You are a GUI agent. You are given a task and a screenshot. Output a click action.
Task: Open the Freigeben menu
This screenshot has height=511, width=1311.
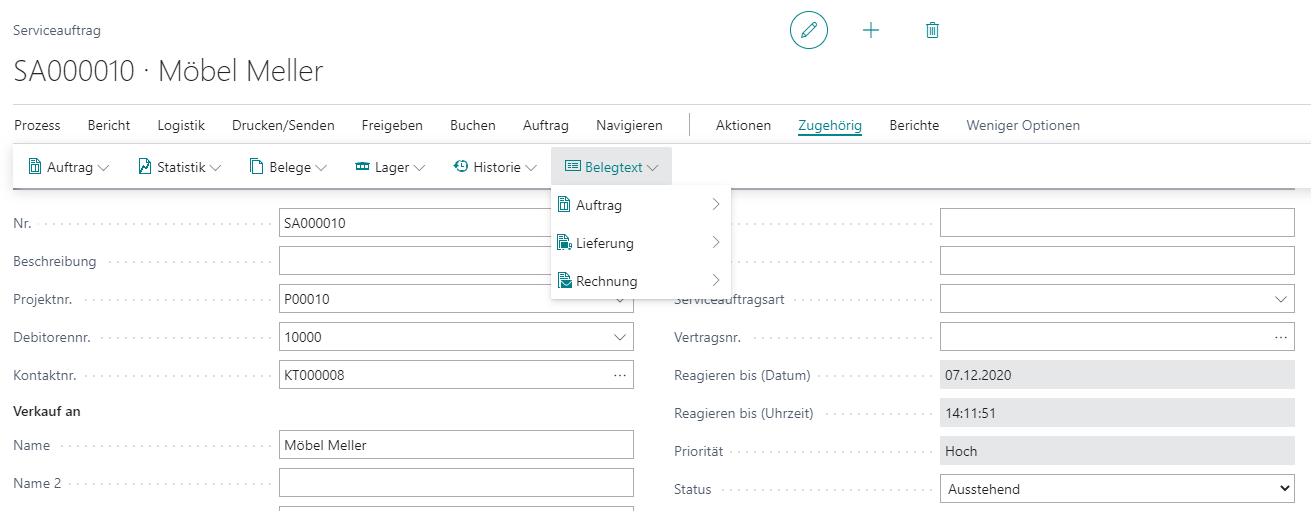392,125
